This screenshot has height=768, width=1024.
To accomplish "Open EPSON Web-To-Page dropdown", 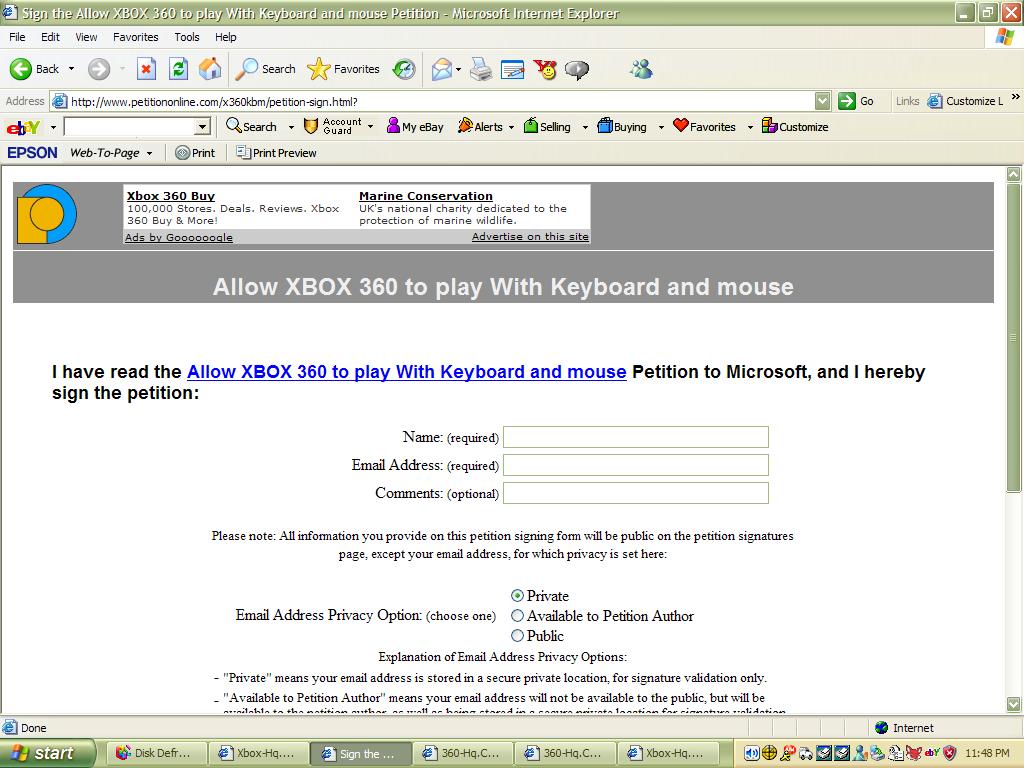I will [111, 153].
